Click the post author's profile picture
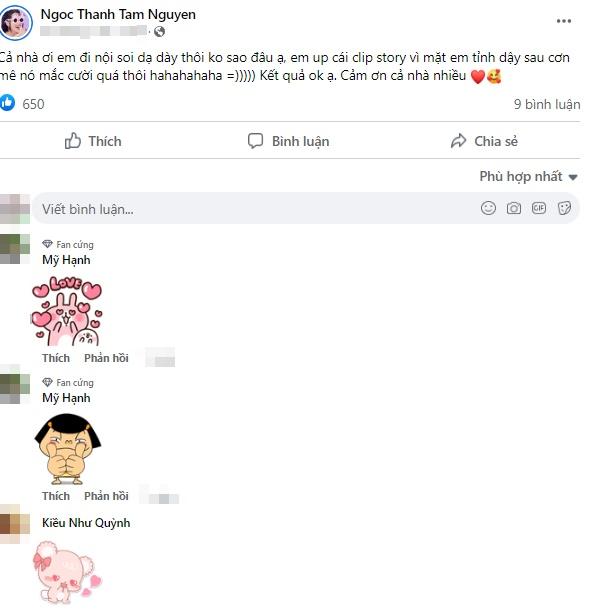This screenshot has height=610, width=594. (x=16, y=23)
